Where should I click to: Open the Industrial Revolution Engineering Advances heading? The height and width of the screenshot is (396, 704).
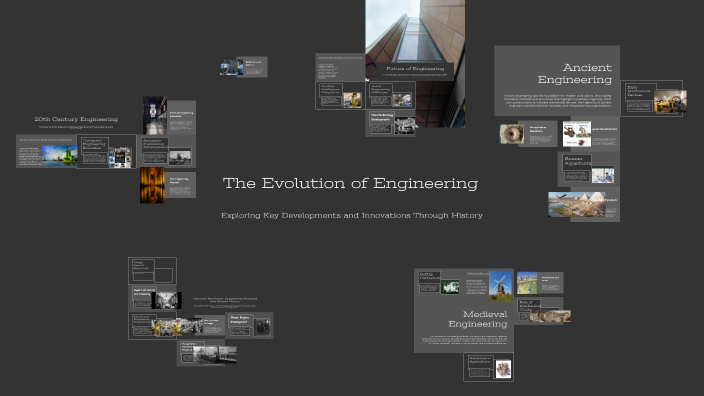(225, 299)
